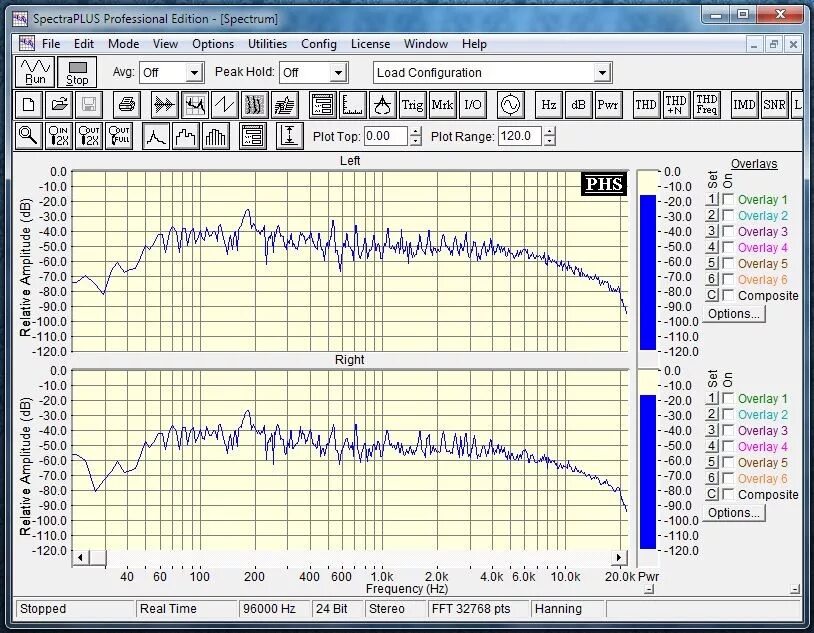Open settings dialog icon in top toolbar
This screenshot has width=814, height=633.
[x=322, y=105]
